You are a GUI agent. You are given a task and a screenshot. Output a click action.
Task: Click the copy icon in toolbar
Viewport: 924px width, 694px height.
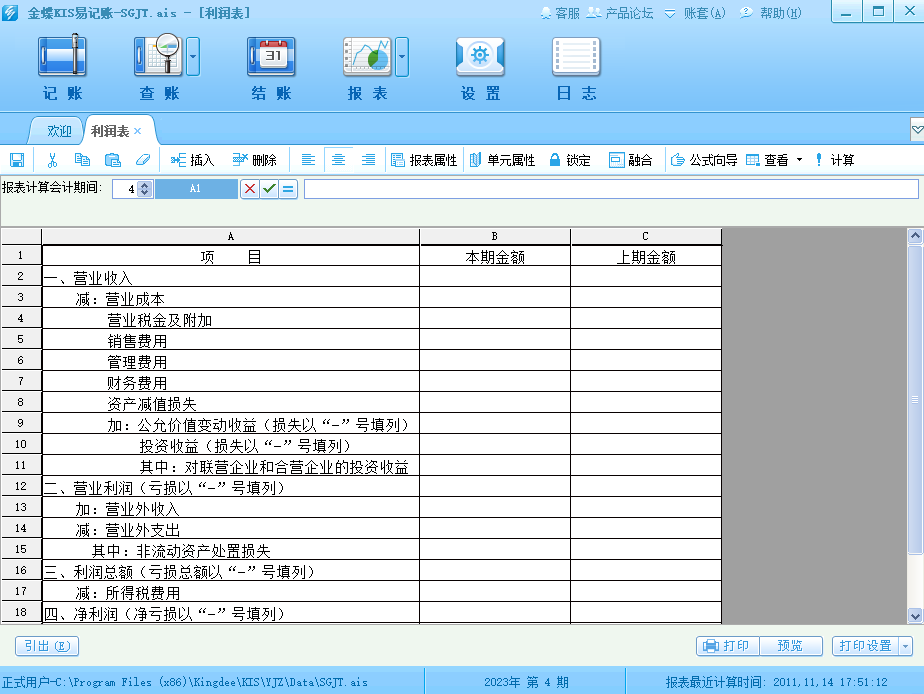point(82,160)
